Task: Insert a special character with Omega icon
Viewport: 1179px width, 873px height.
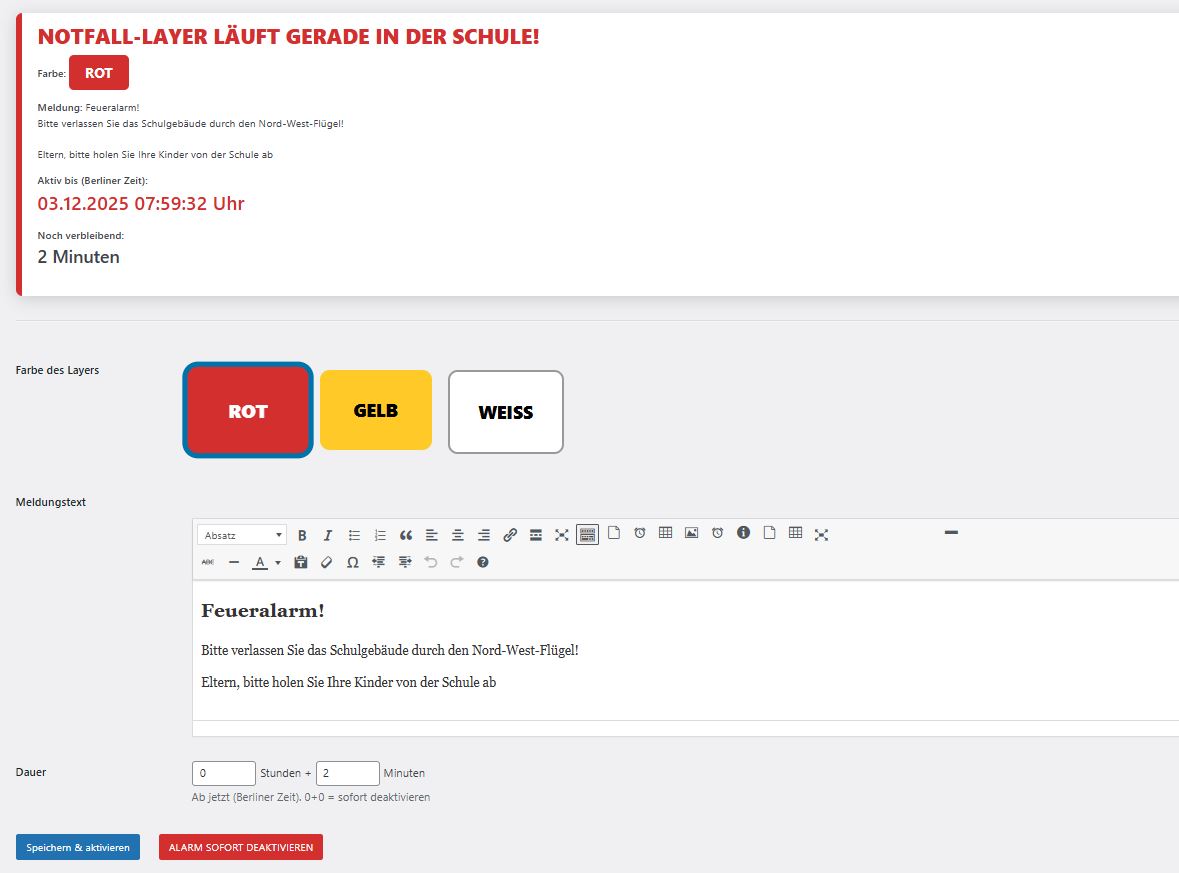Action: (352, 563)
